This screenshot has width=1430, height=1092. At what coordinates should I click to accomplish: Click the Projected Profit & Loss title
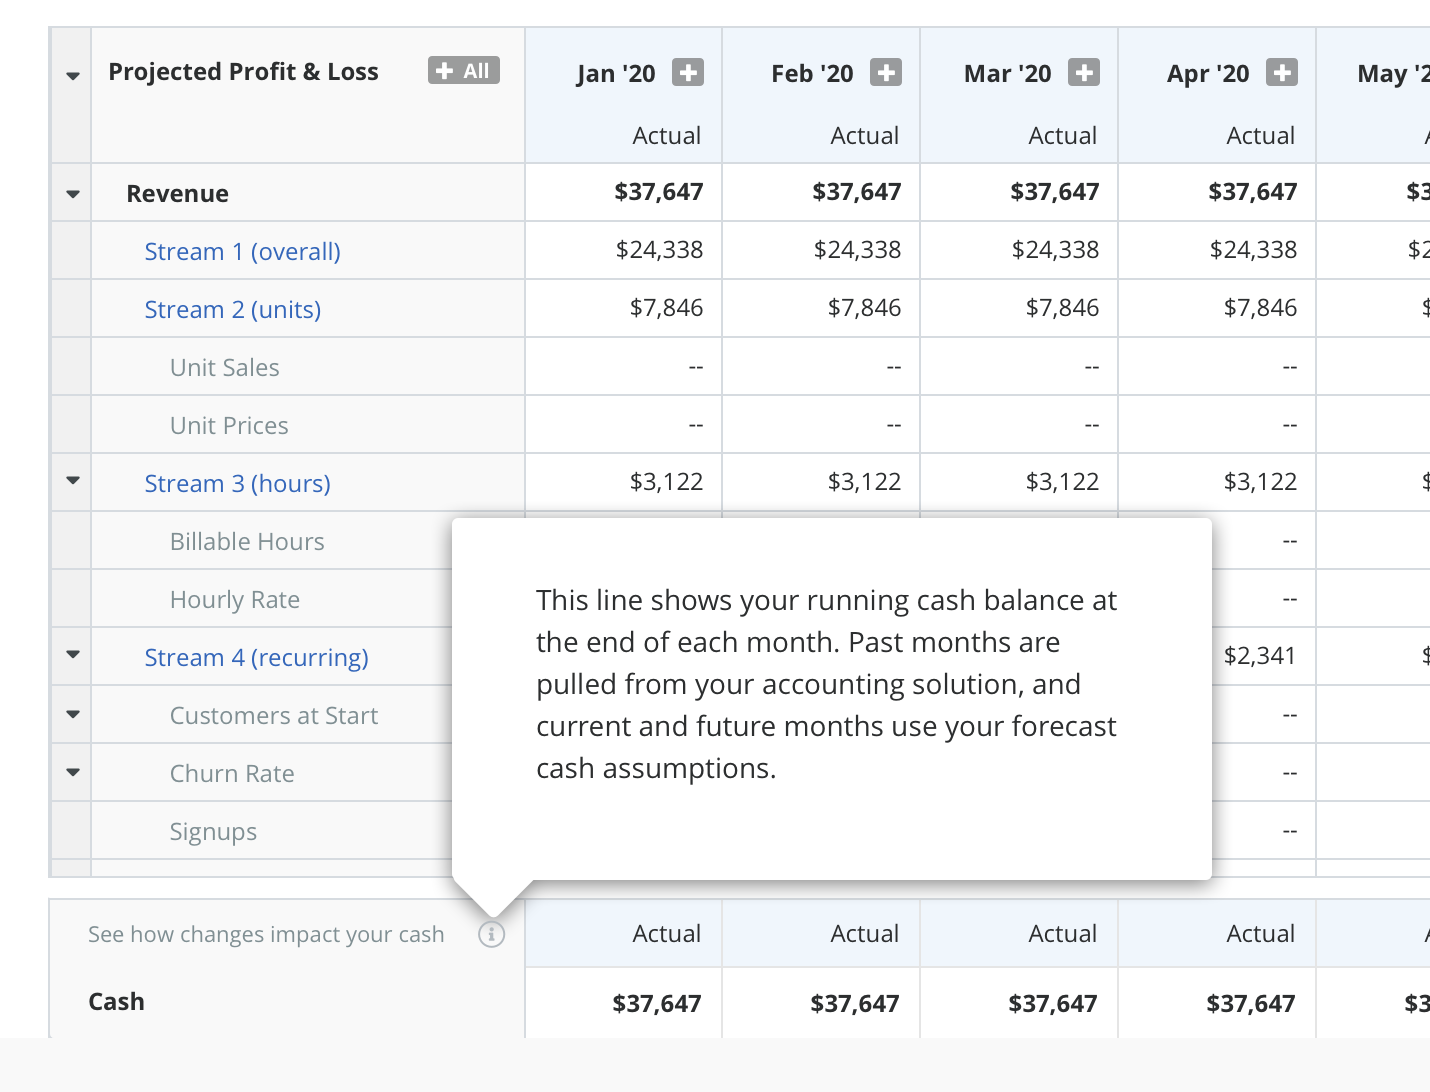[x=243, y=72]
